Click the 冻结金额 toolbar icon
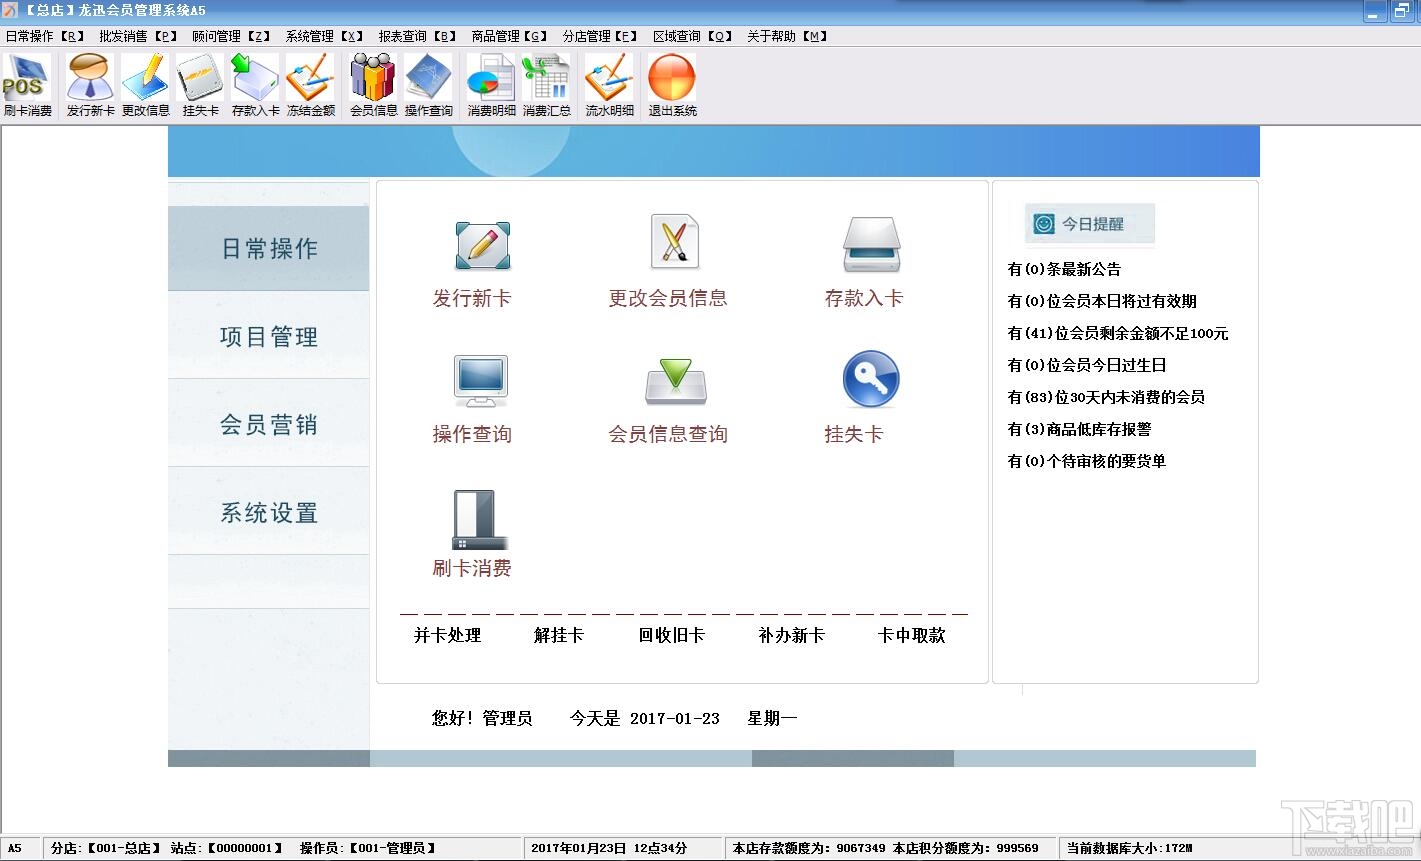1421x861 pixels. coord(310,85)
